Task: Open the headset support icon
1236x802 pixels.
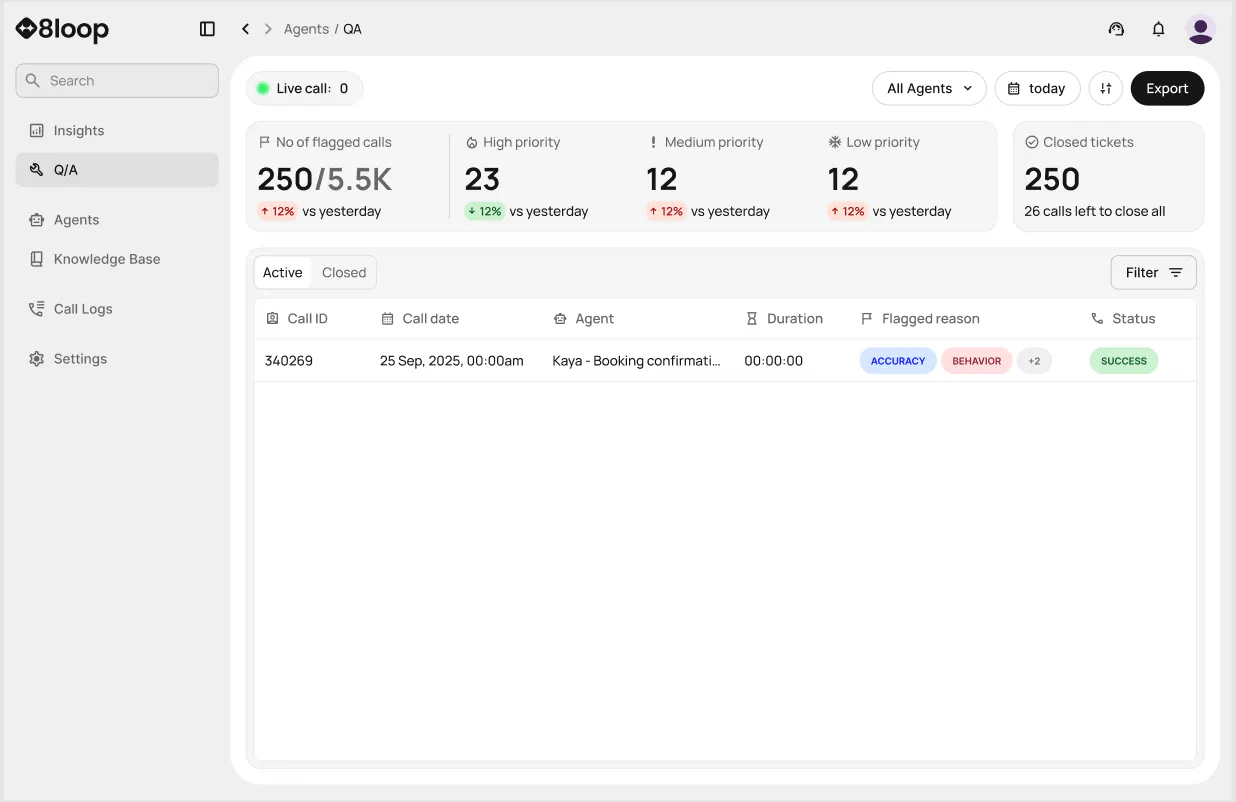Action: coord(1117,29)
